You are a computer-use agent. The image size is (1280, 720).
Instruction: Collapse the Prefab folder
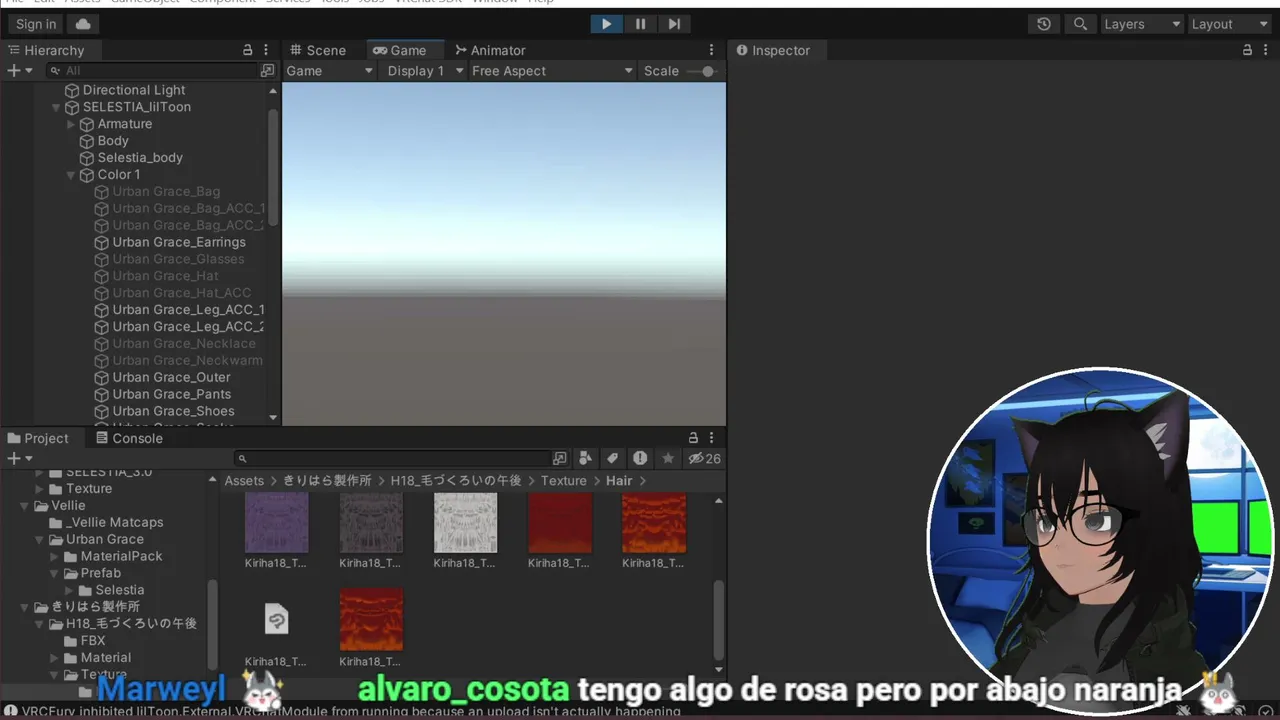[56, 574]
